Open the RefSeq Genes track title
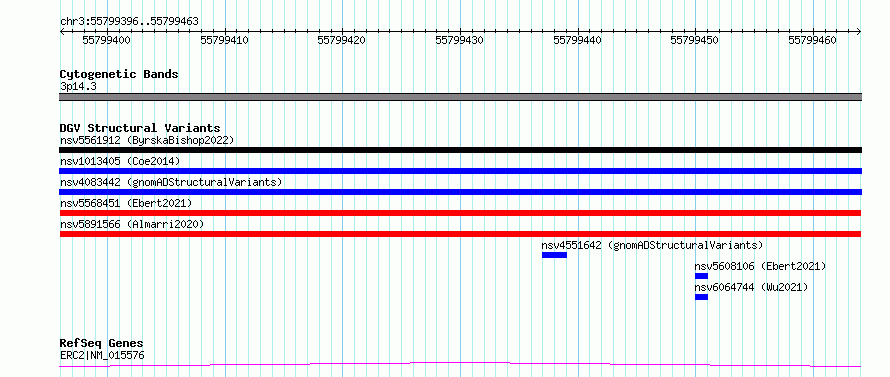This screenshot has width=890, height=377. (102, 344)
